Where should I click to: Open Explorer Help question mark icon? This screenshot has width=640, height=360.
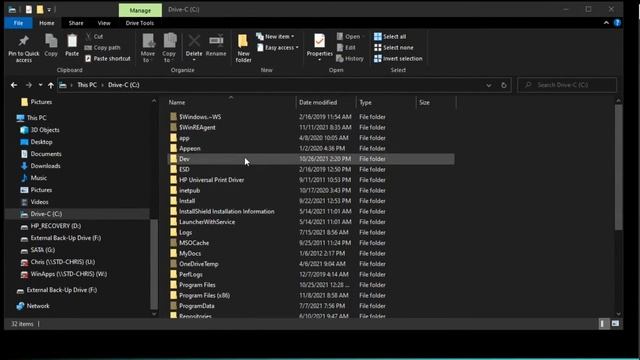tap(617, 23)
